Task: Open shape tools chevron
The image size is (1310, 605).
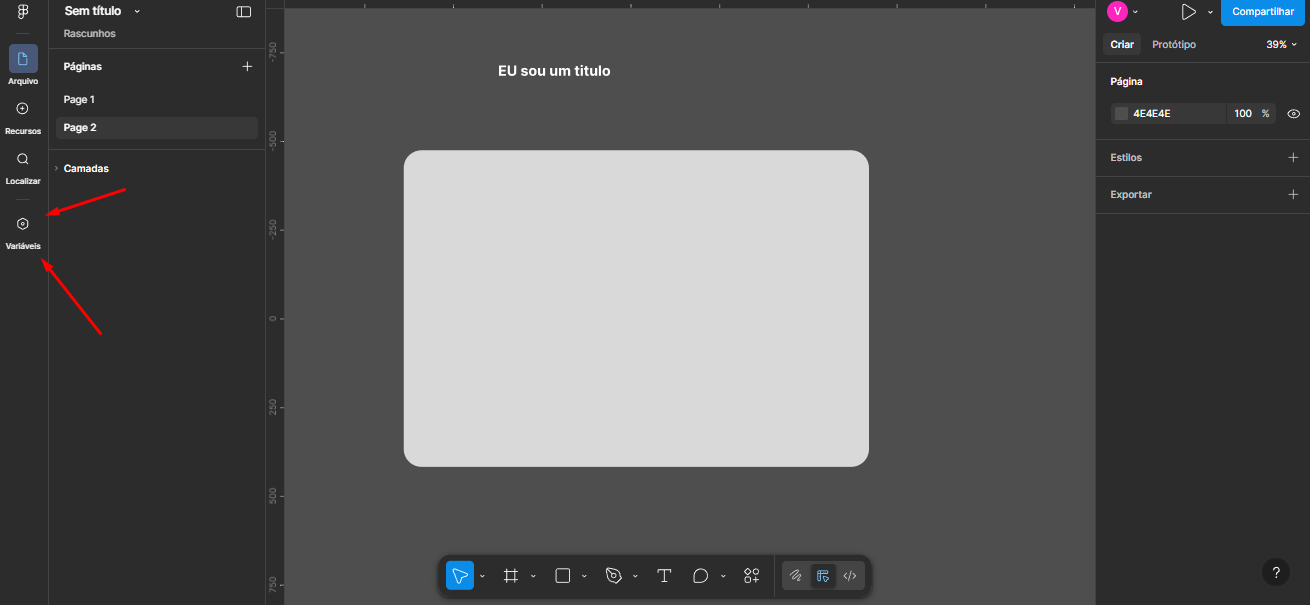Action: [x=584, y=577]
